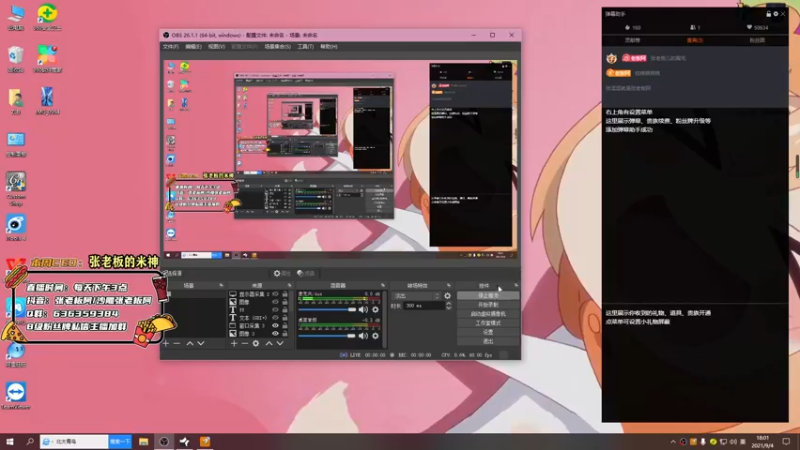This screenshot has width=800, height=450.
Task: Mute the microphone track speaker icon
Action: pos(363,309)
